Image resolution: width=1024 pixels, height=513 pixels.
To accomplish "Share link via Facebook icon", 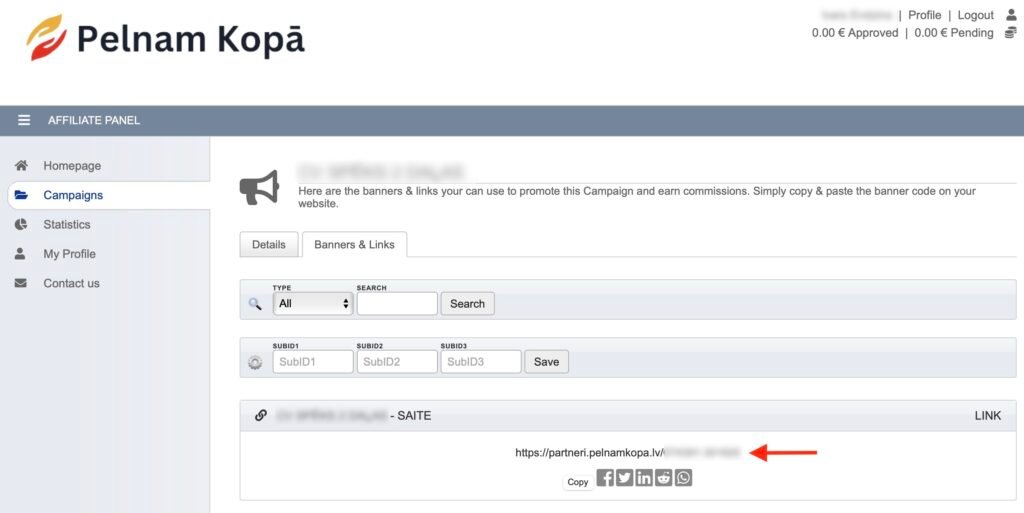I will (x=605, y=478).
